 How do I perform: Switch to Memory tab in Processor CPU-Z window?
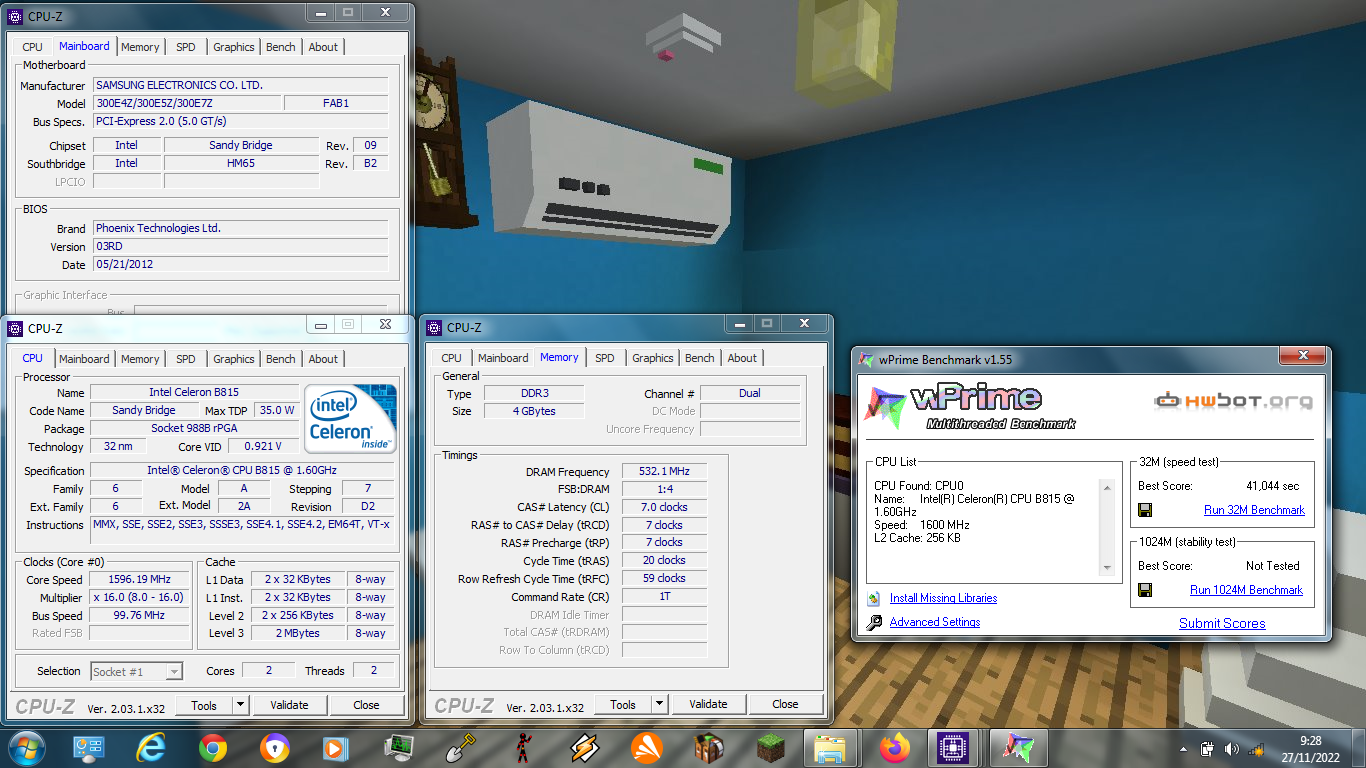140,359
